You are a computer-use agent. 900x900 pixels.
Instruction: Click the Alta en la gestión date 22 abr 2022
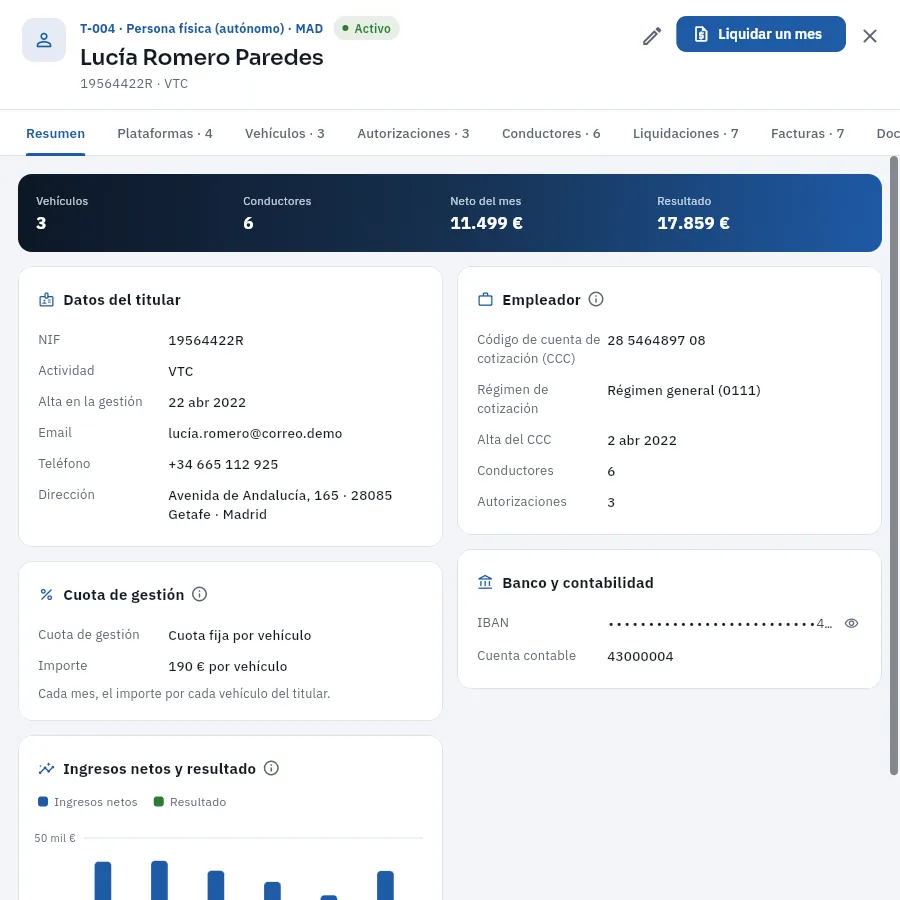207,402
